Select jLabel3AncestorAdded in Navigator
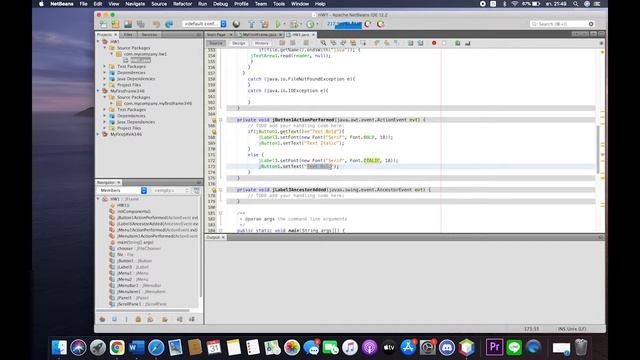Screen dimensions: 640x360 click(157, 224)
